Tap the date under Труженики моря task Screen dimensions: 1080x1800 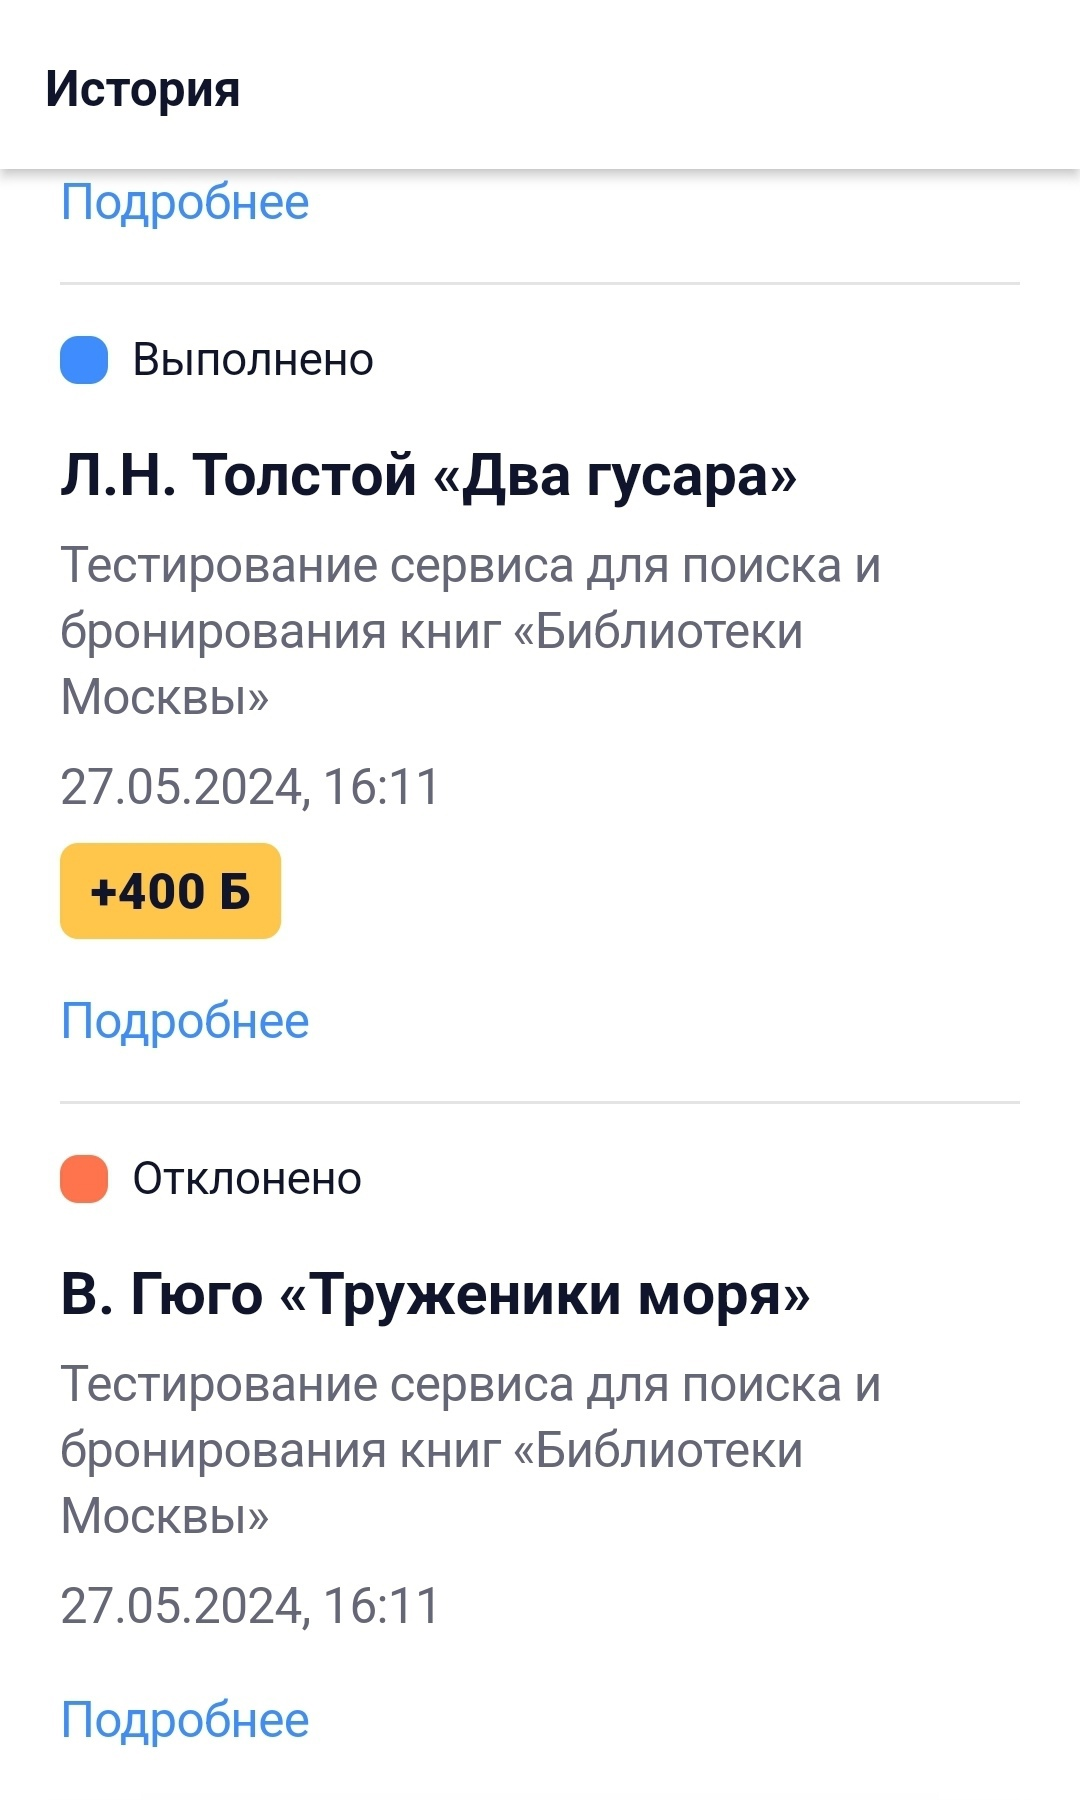point(250,1606)
